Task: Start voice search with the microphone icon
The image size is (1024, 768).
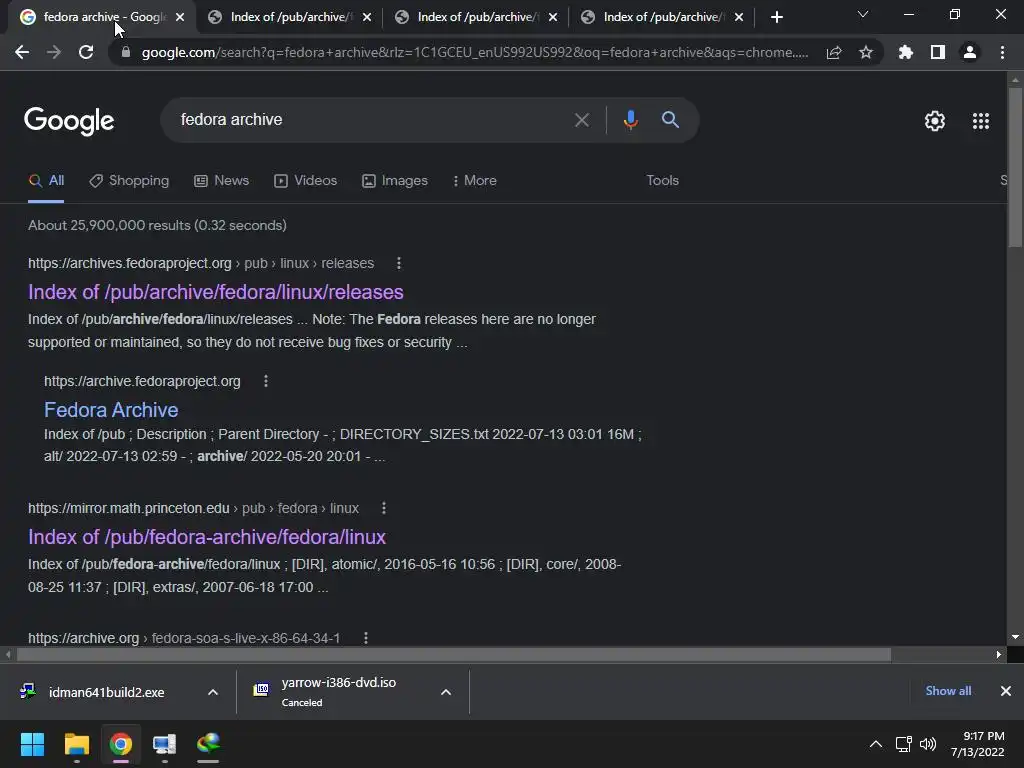Action: coord(630,120)
